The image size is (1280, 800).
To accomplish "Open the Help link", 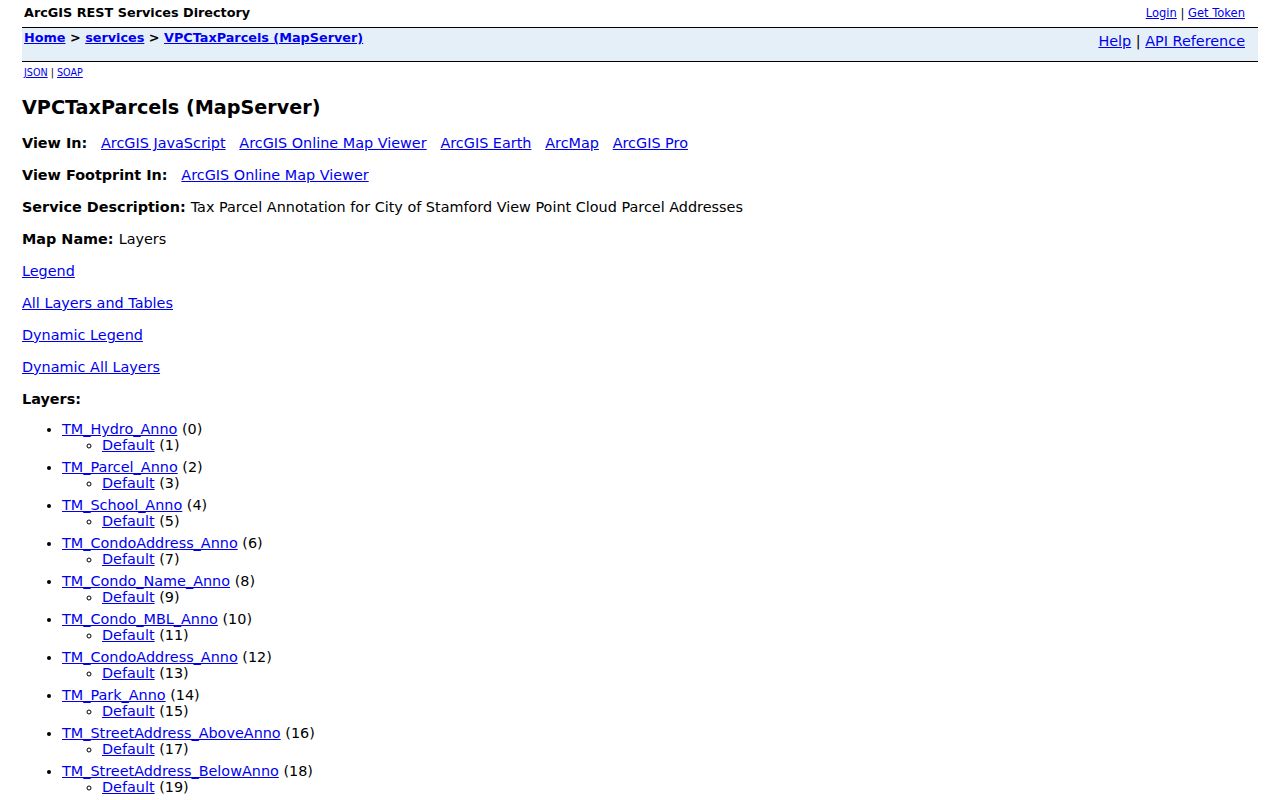I will [x=1114, y=41].
